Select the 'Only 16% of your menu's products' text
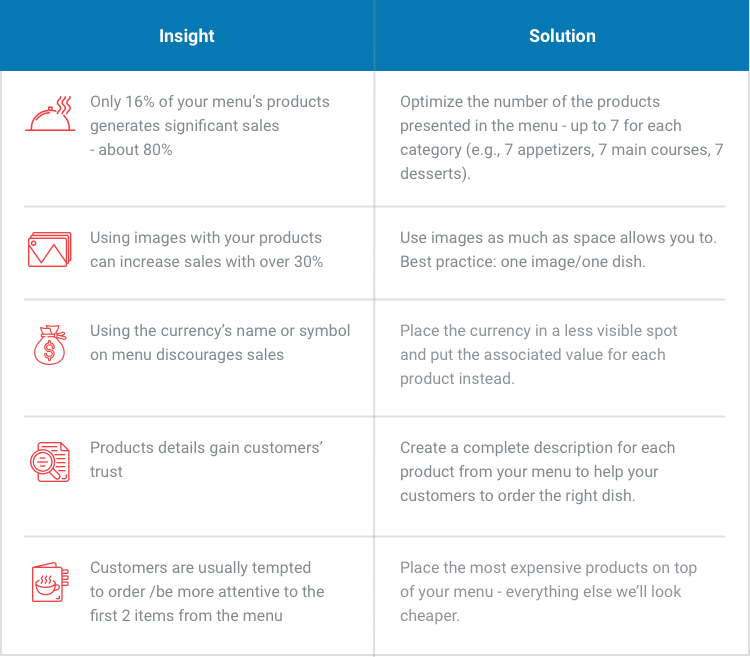 tap(210, 102)
